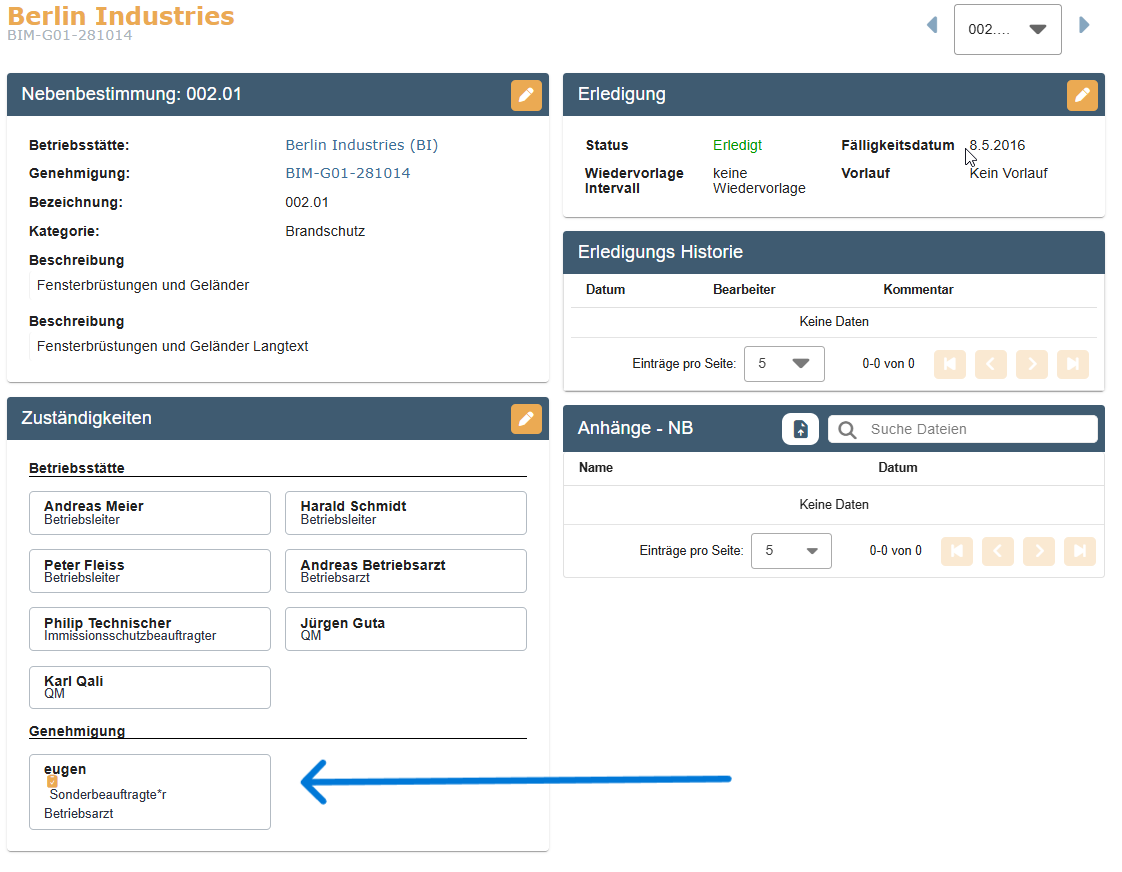Open entries per page dropdown in Erledigungs Historie

pyautogui.click(x=783, y=364)
